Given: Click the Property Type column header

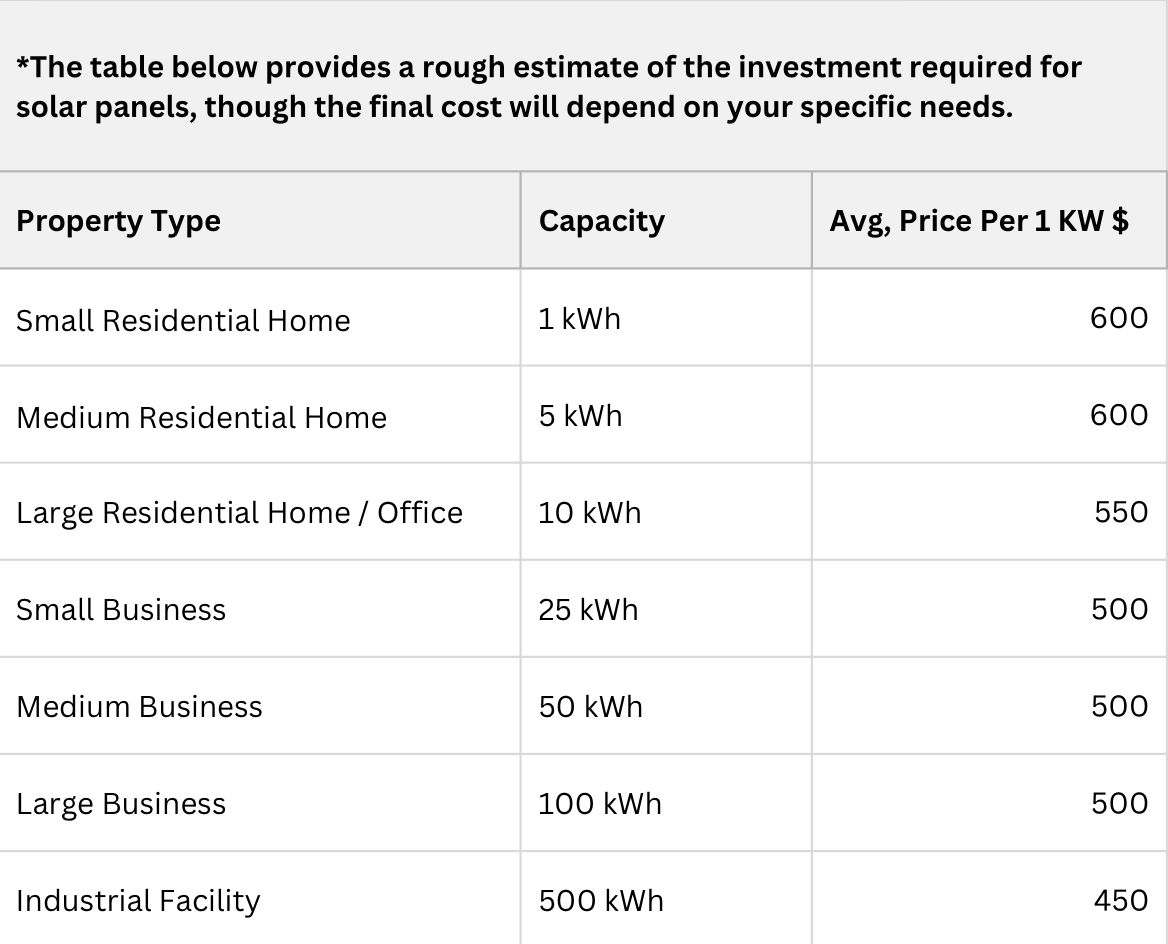Looking at the screenshot, I should click(119, 221).
